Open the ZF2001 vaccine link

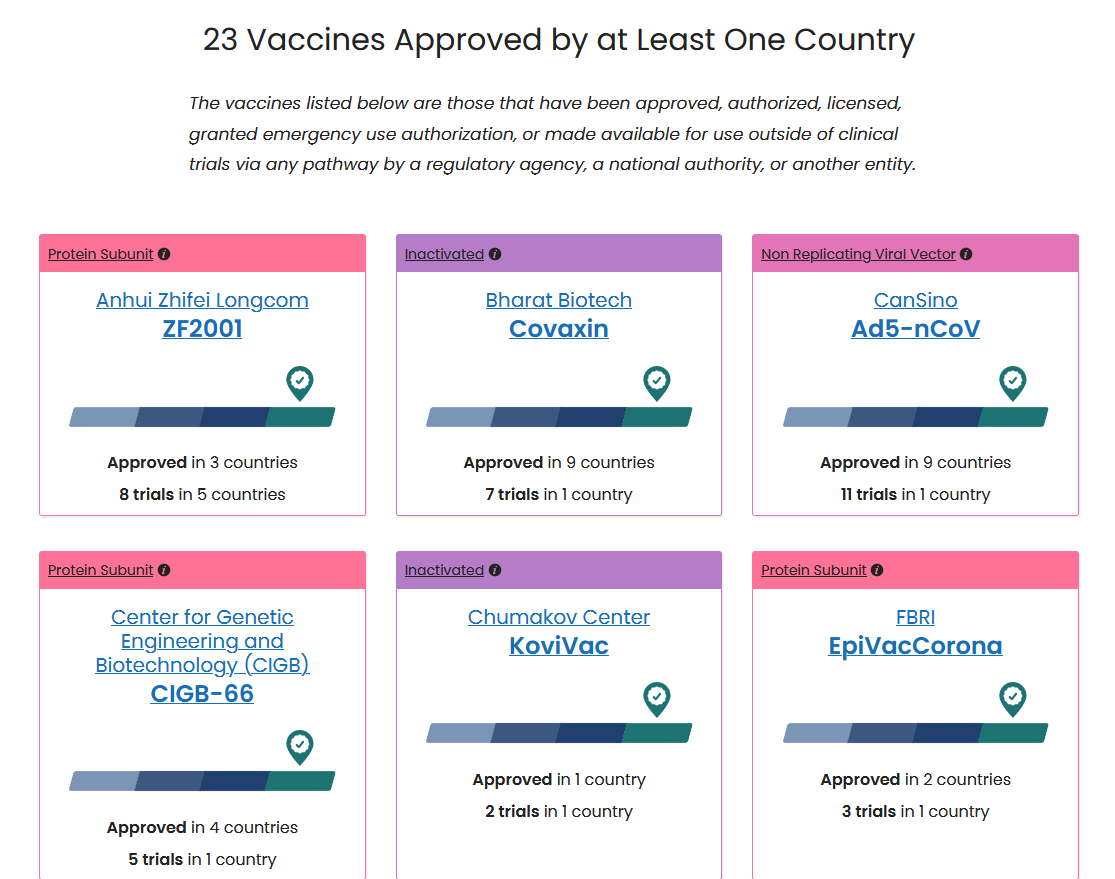pyautogui.click(x=203, y=329)
